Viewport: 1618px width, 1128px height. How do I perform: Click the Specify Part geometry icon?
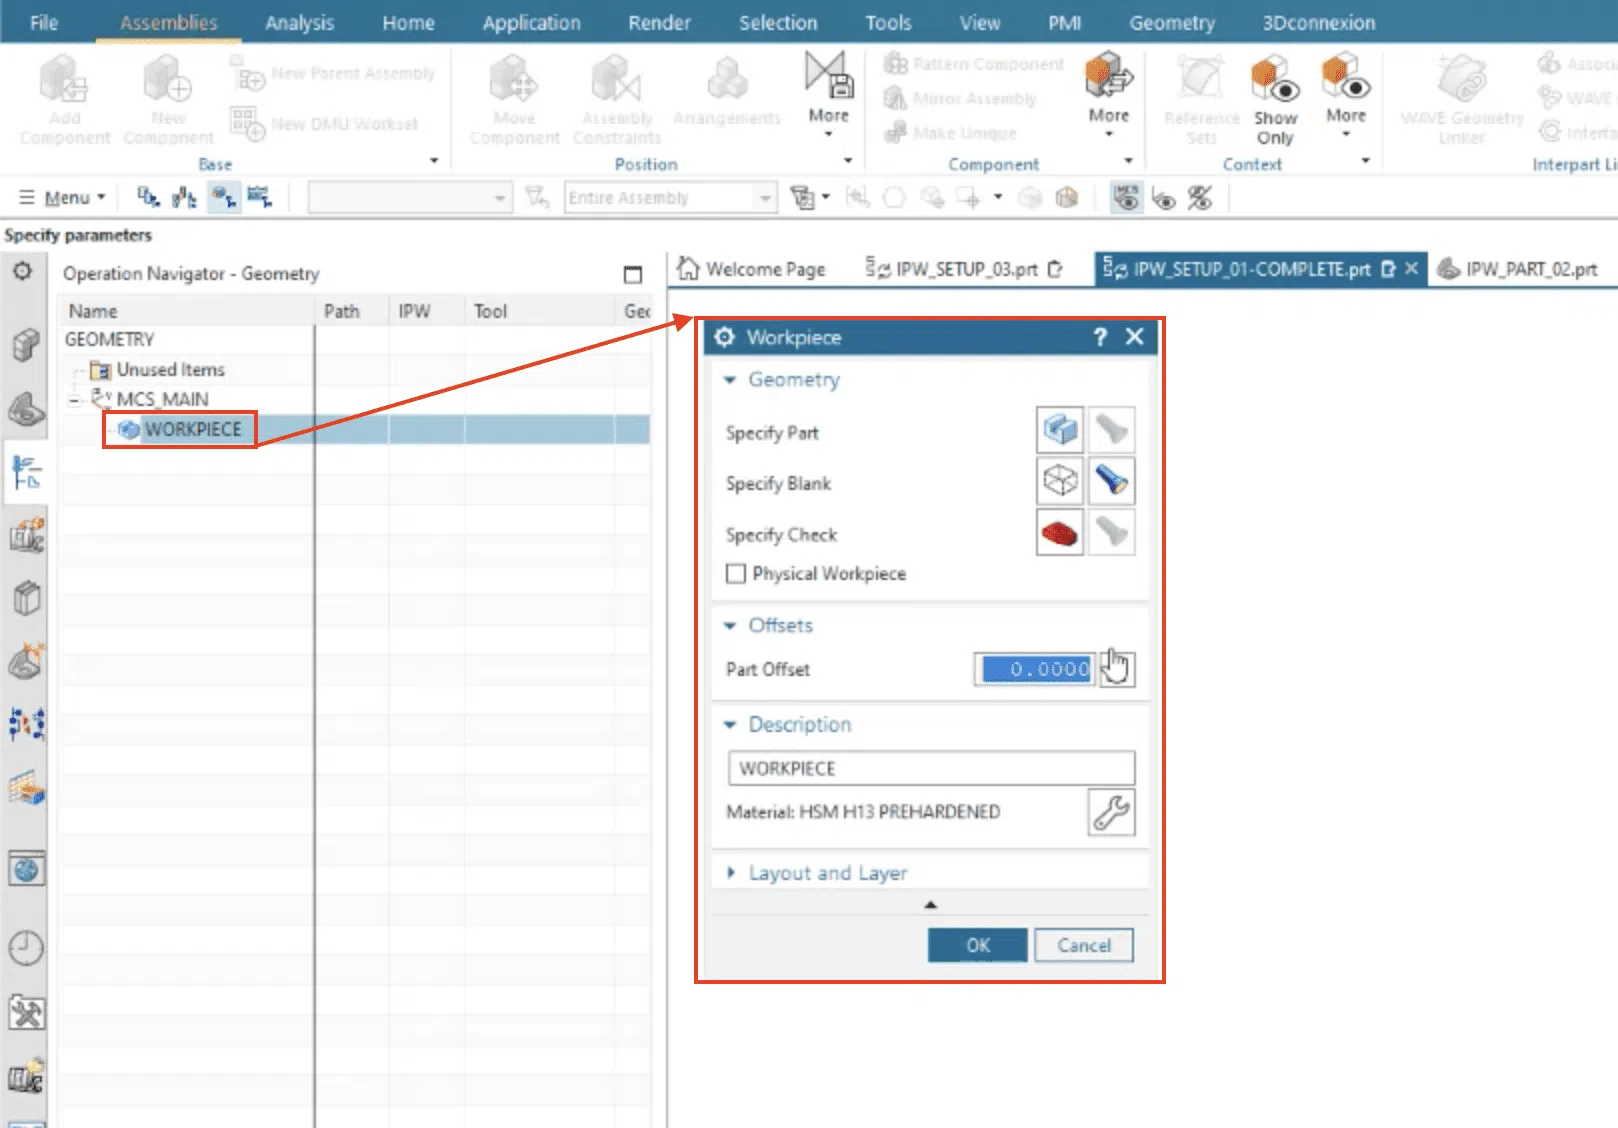coord(1059,431)
